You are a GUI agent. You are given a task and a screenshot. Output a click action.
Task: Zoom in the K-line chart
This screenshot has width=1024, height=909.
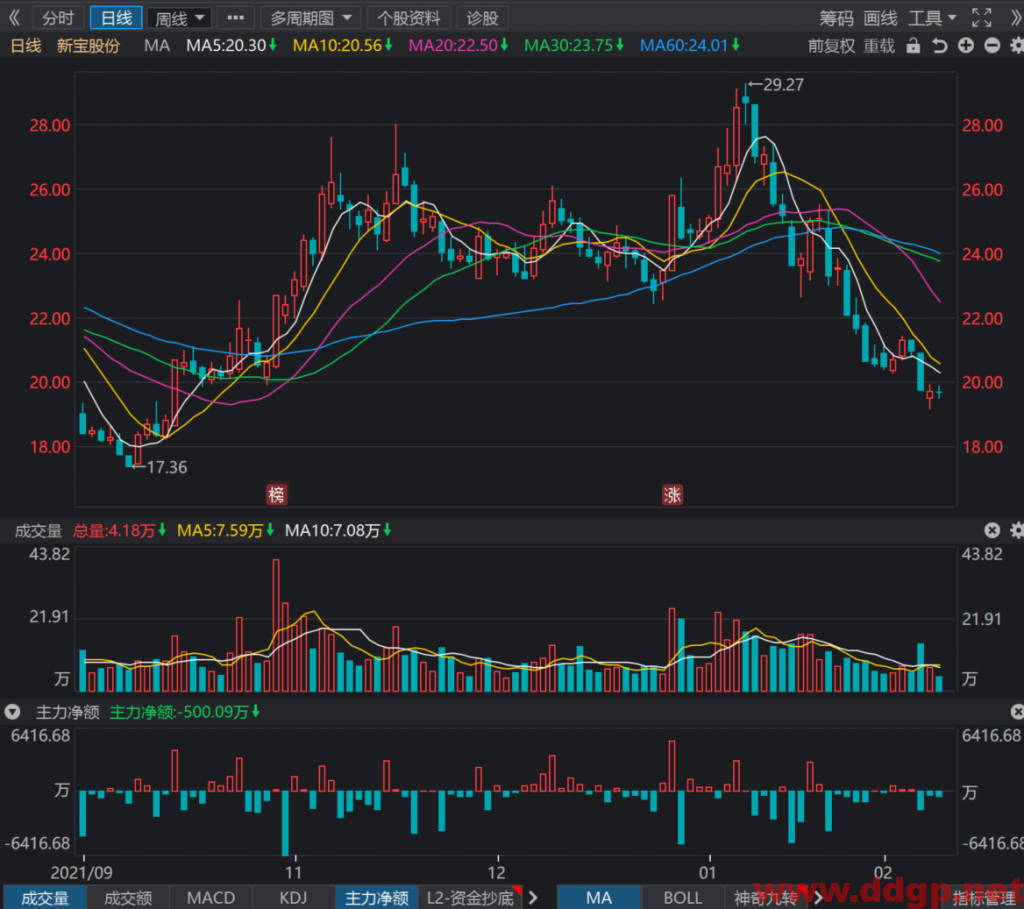point(966,46)
